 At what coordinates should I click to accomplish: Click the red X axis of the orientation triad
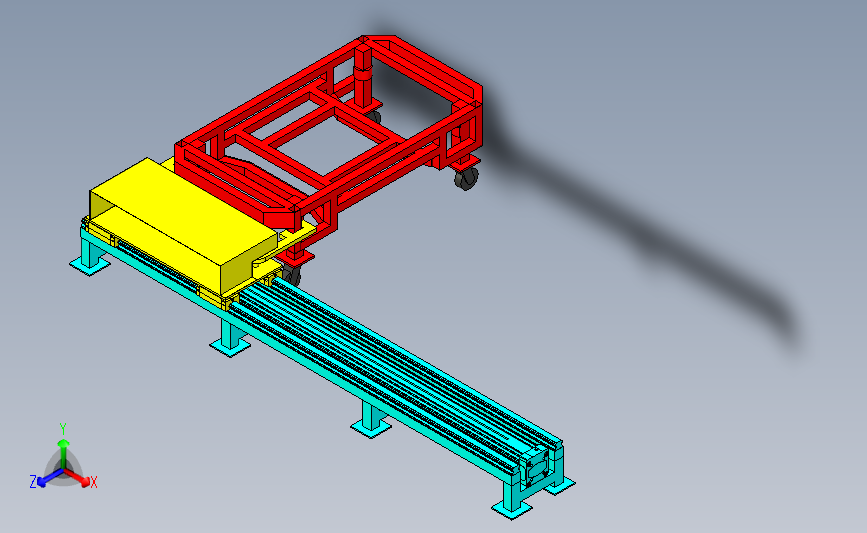point(77,478)
